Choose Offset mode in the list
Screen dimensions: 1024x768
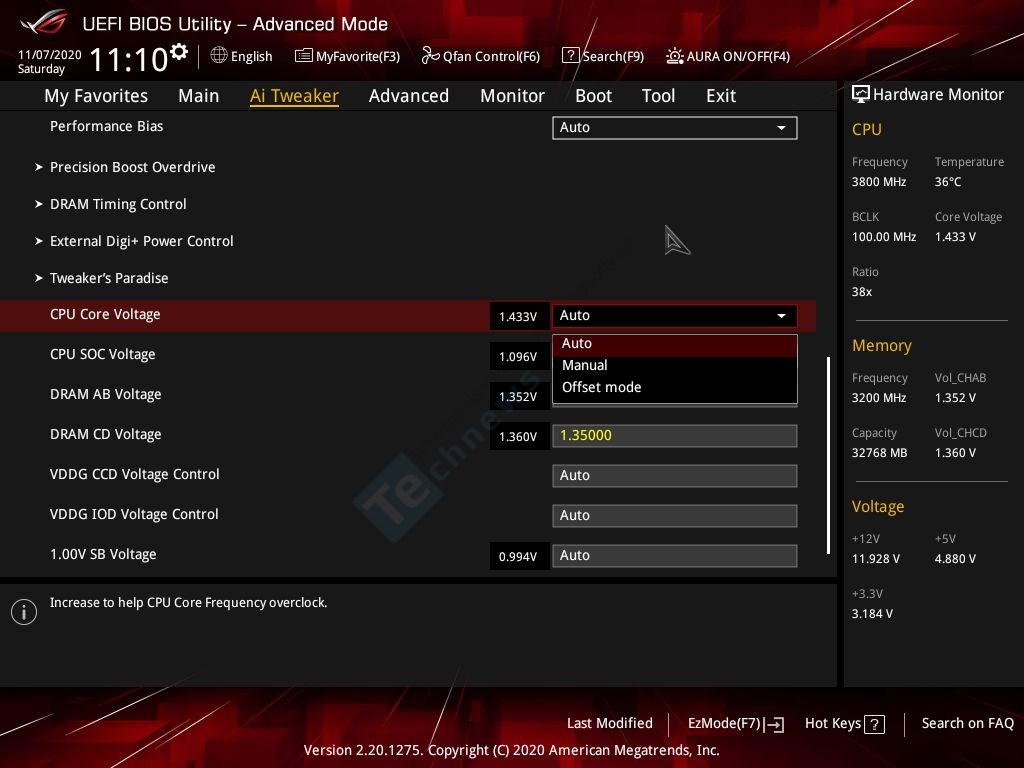pyautogui.click(x=675, y=387)
